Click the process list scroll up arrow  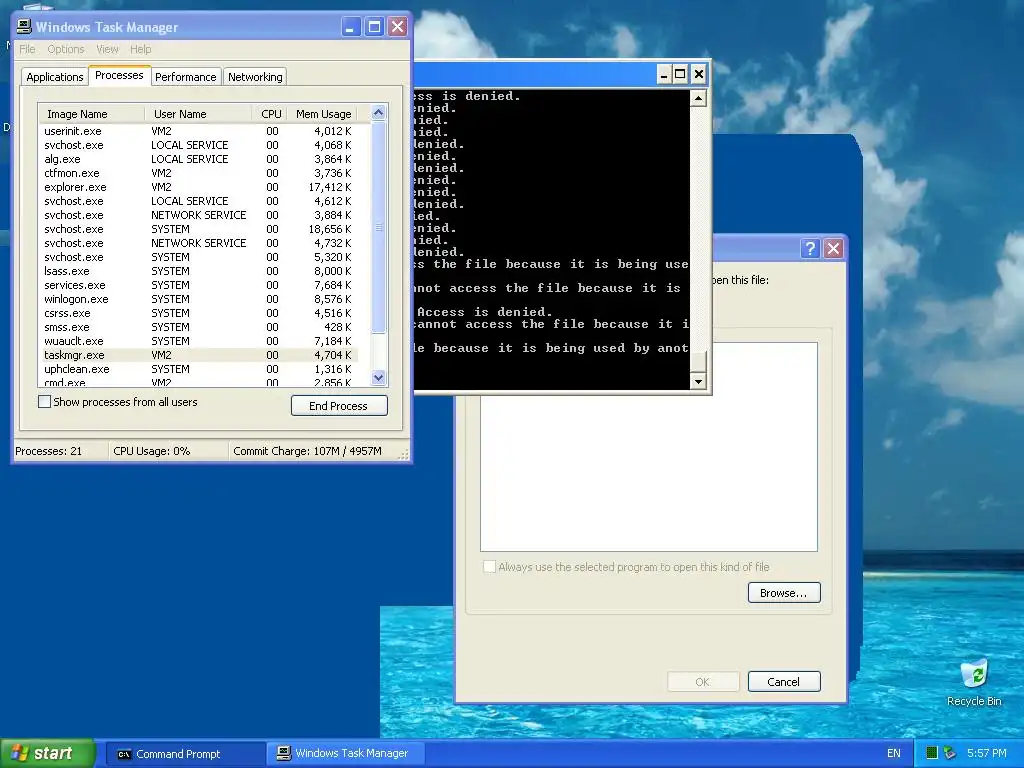[379, 113]
